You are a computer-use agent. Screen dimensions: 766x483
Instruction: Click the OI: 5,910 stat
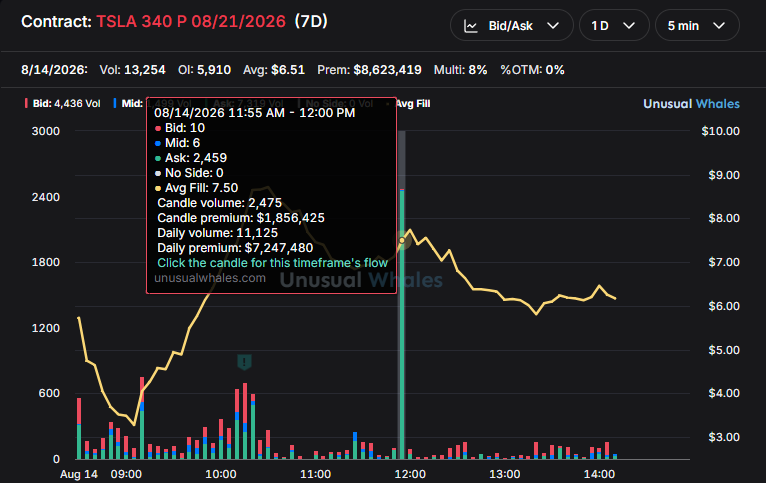pos(204,70)
